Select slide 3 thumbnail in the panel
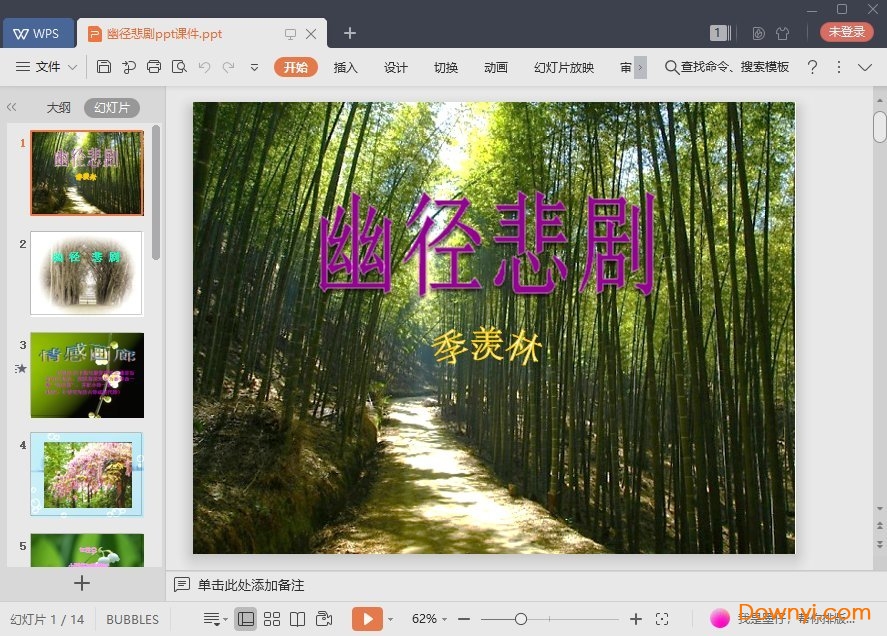The image size is (887, 636). [86, 374]
